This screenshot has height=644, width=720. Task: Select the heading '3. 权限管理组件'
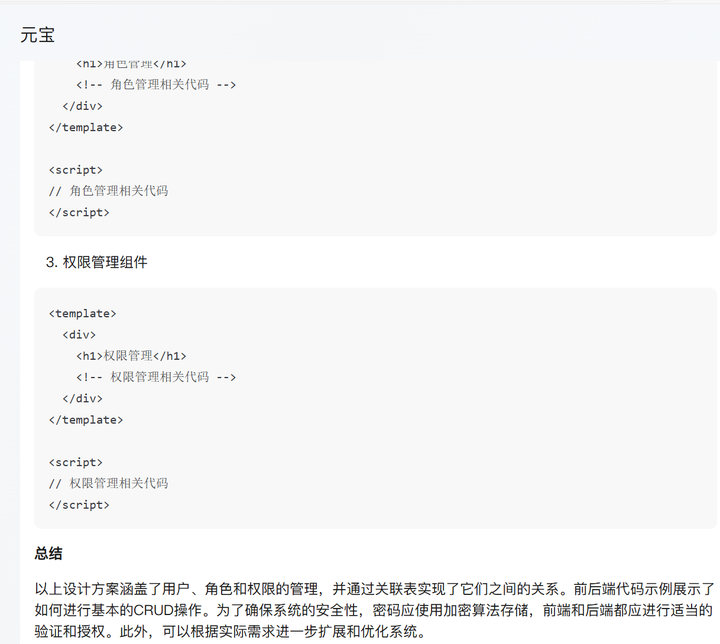(x=96, y=262)
